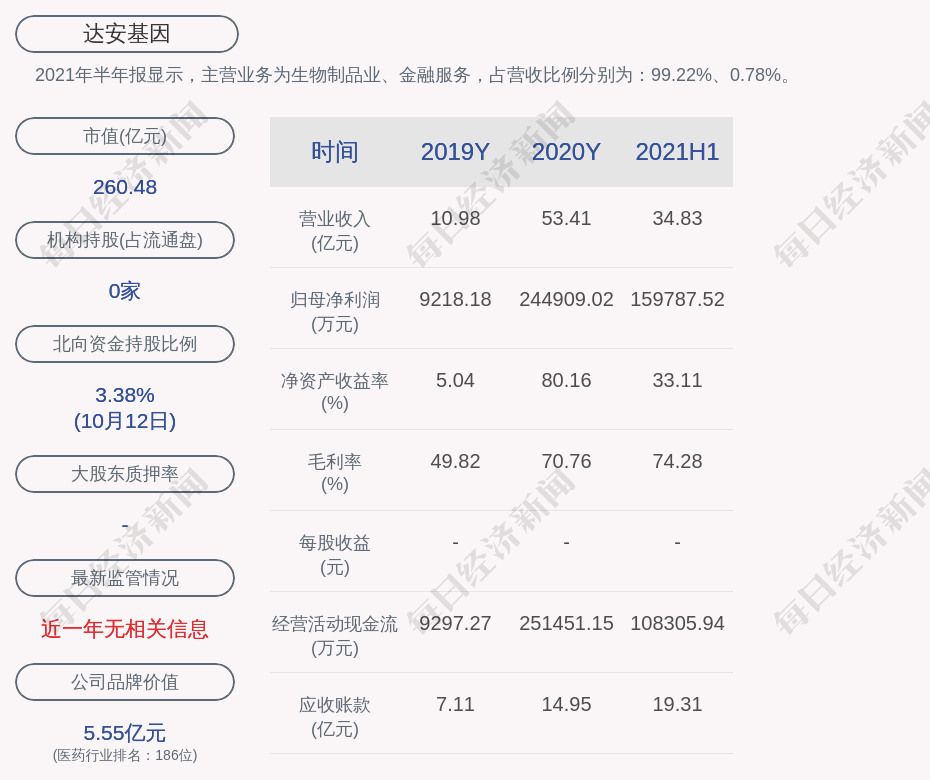Open the 最新监管情况 label

coord(125,578)
